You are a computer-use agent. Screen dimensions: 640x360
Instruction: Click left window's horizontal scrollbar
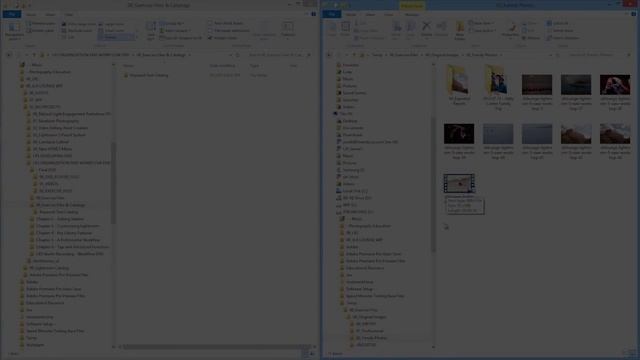point(217,347)
